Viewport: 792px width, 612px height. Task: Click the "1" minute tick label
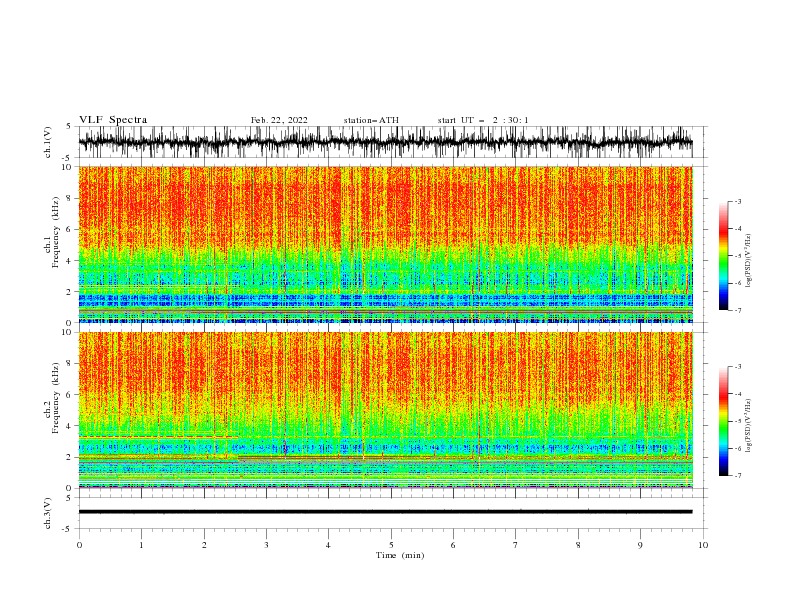point(141,545)
